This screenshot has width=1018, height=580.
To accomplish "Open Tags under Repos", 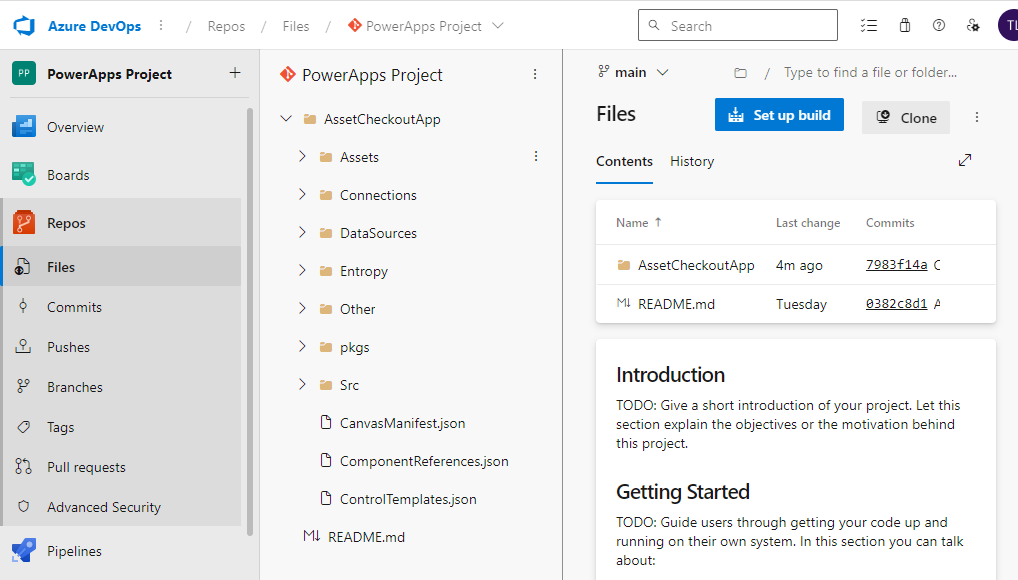I will [122, 427].
